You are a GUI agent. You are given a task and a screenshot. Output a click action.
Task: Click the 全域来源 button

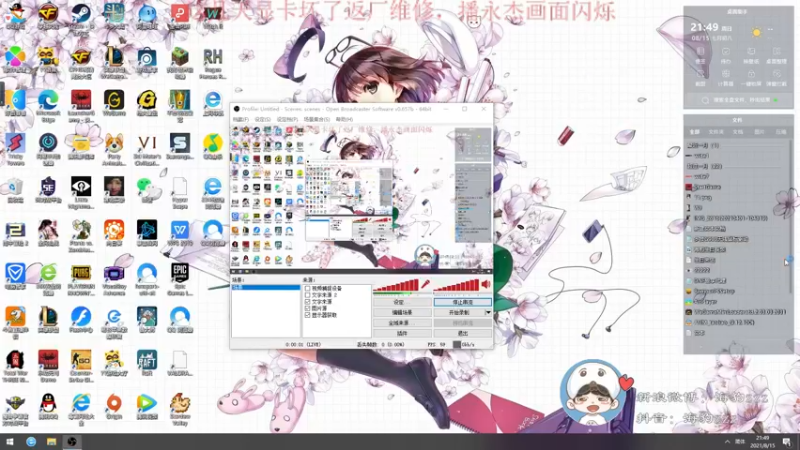(402, 323)
